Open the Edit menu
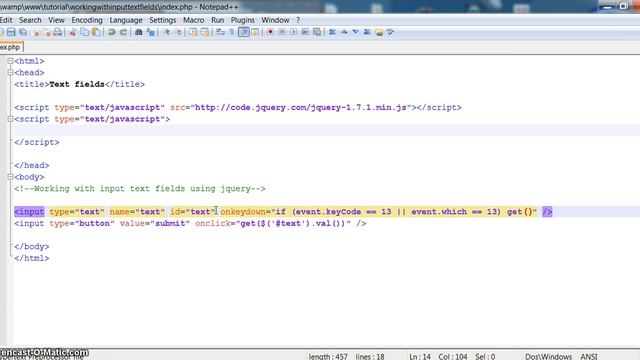640x360 pixels. point(6,20)
